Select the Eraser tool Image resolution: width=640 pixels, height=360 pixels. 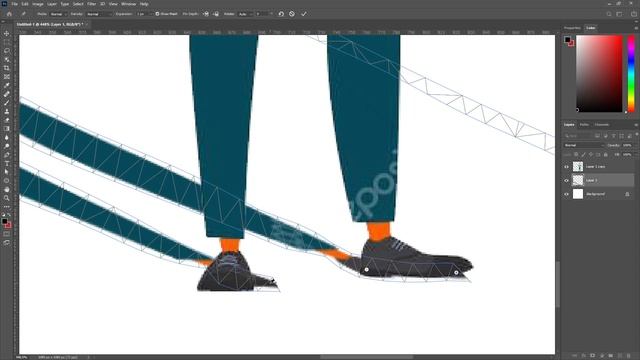click(7, 120)
